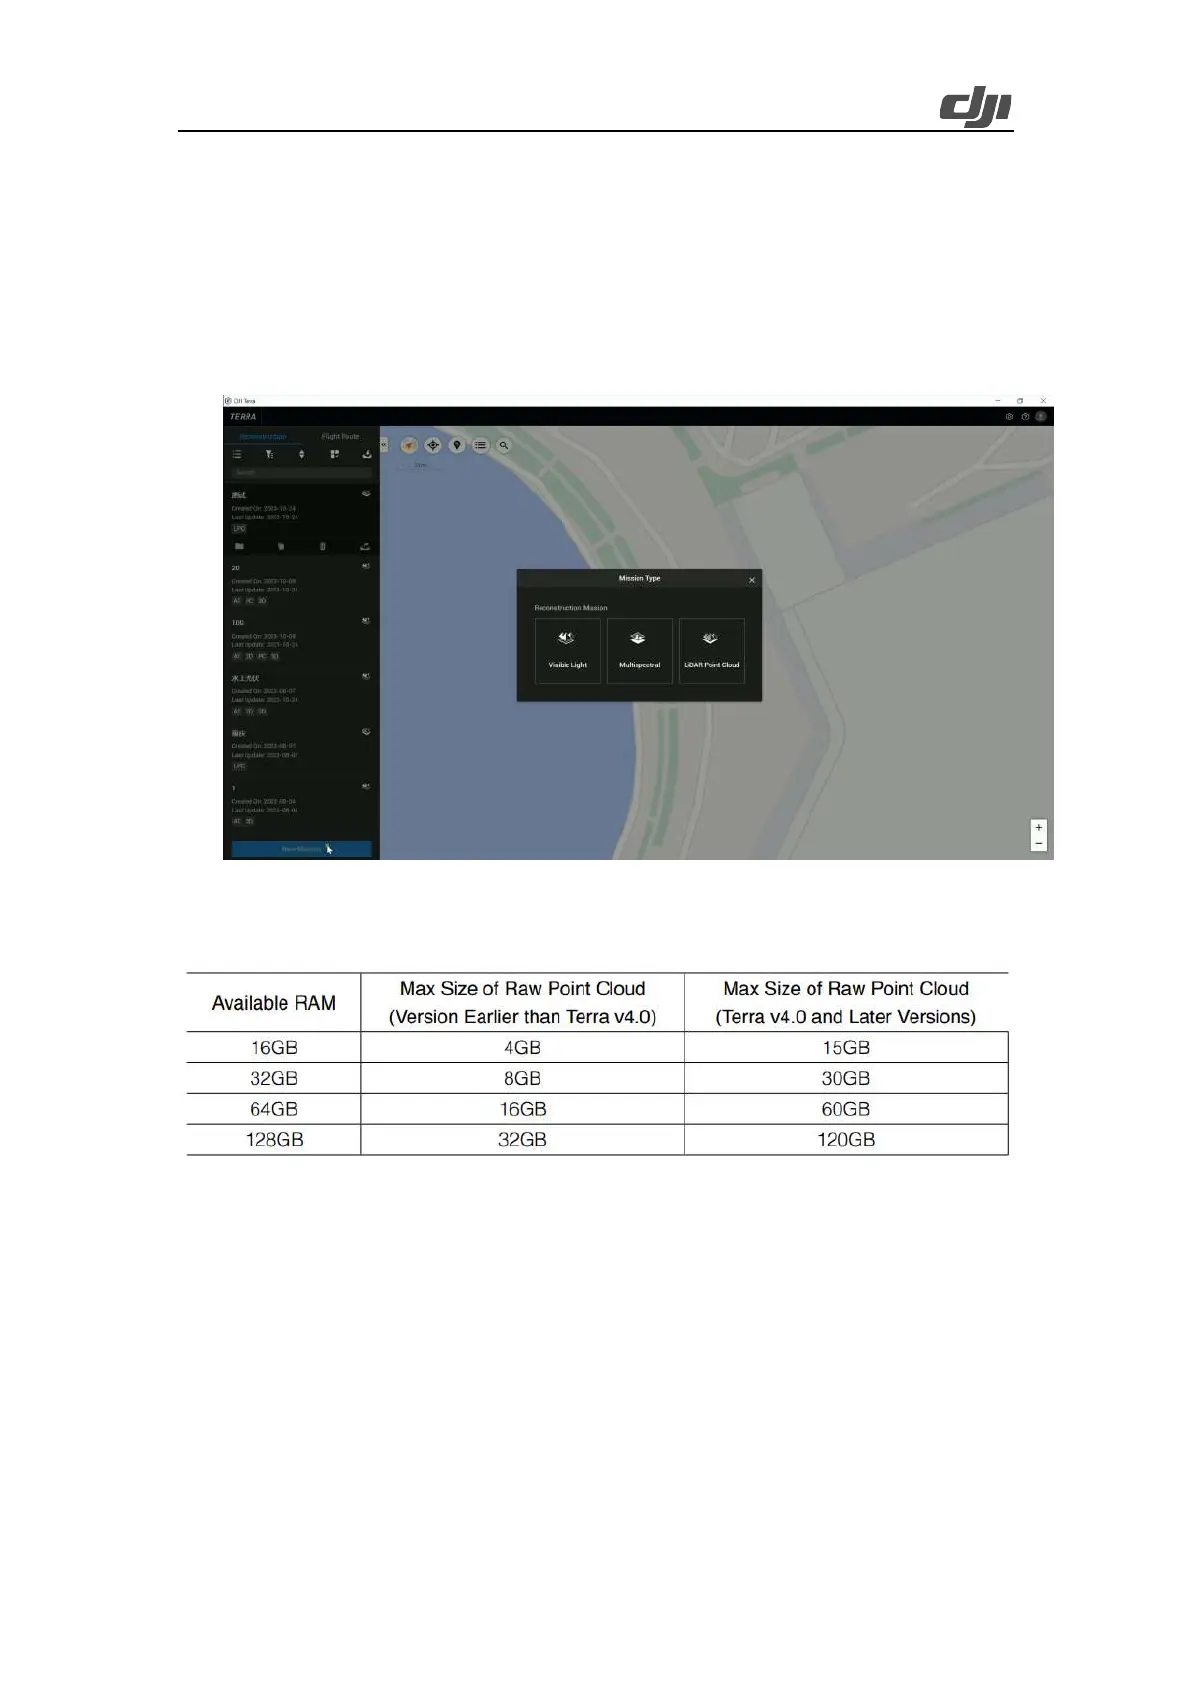
Task: Zoom out the map with minus button
Action: tap(1039, 844)
